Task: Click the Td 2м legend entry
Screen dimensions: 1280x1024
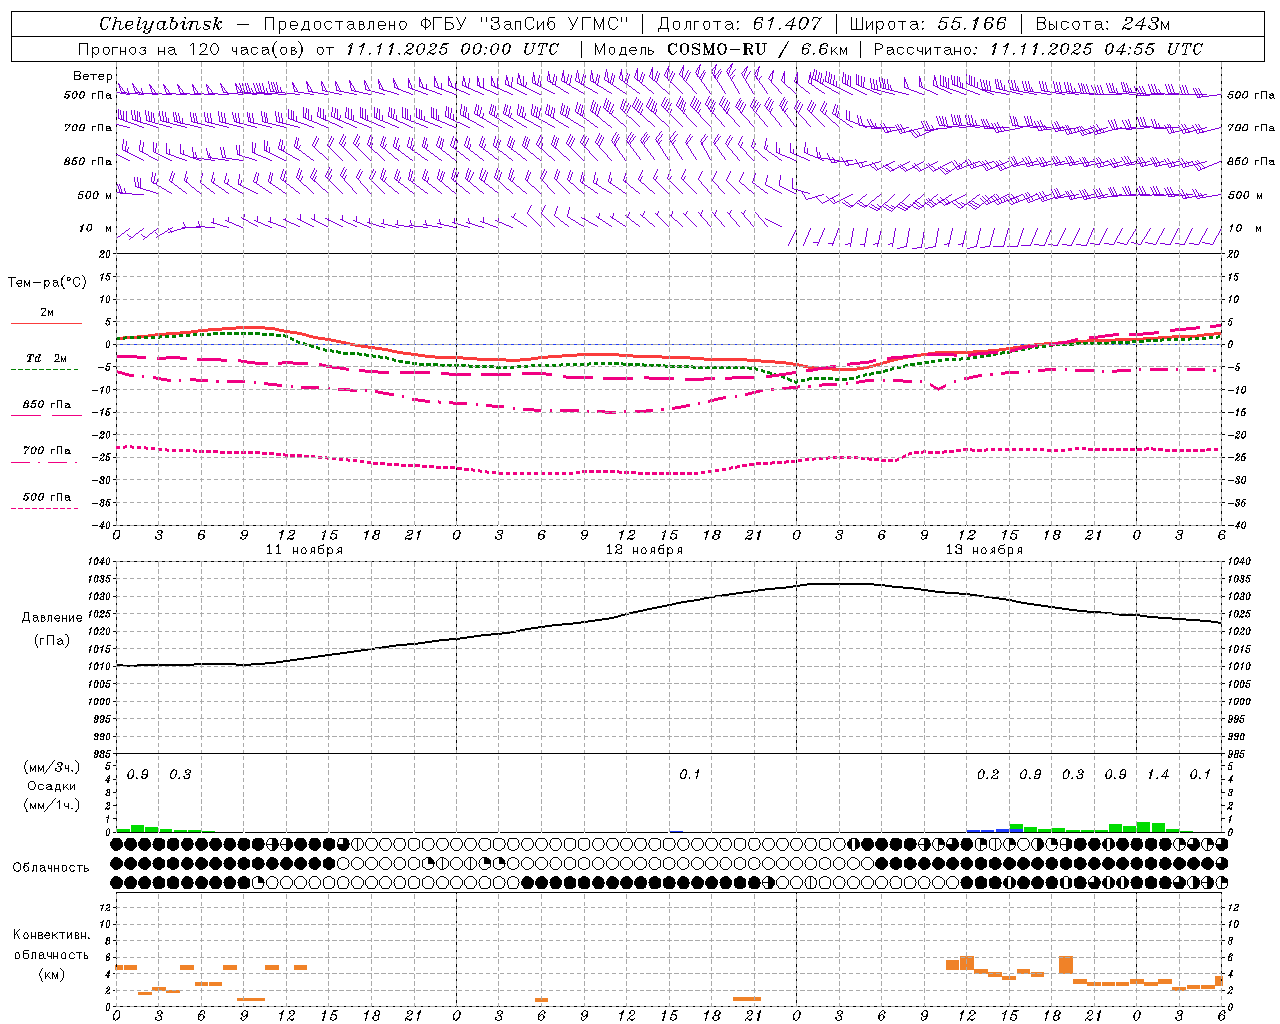Action: click(46, 358)
